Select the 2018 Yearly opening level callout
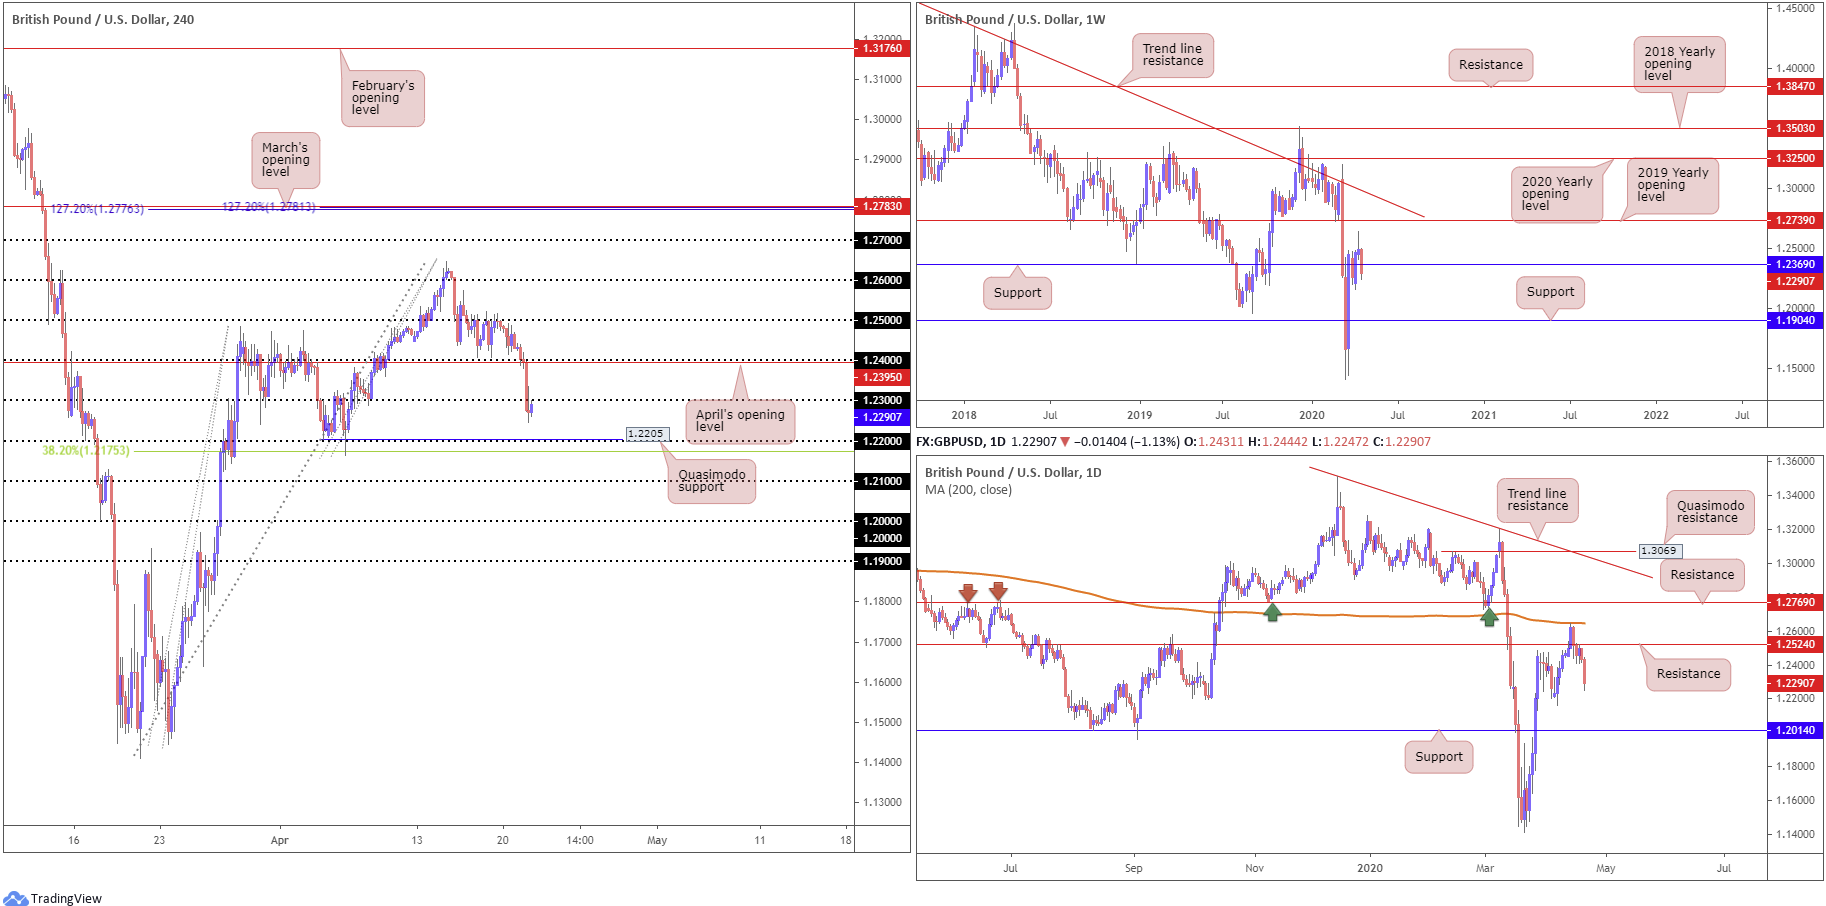 click(x=1680, y=64)
